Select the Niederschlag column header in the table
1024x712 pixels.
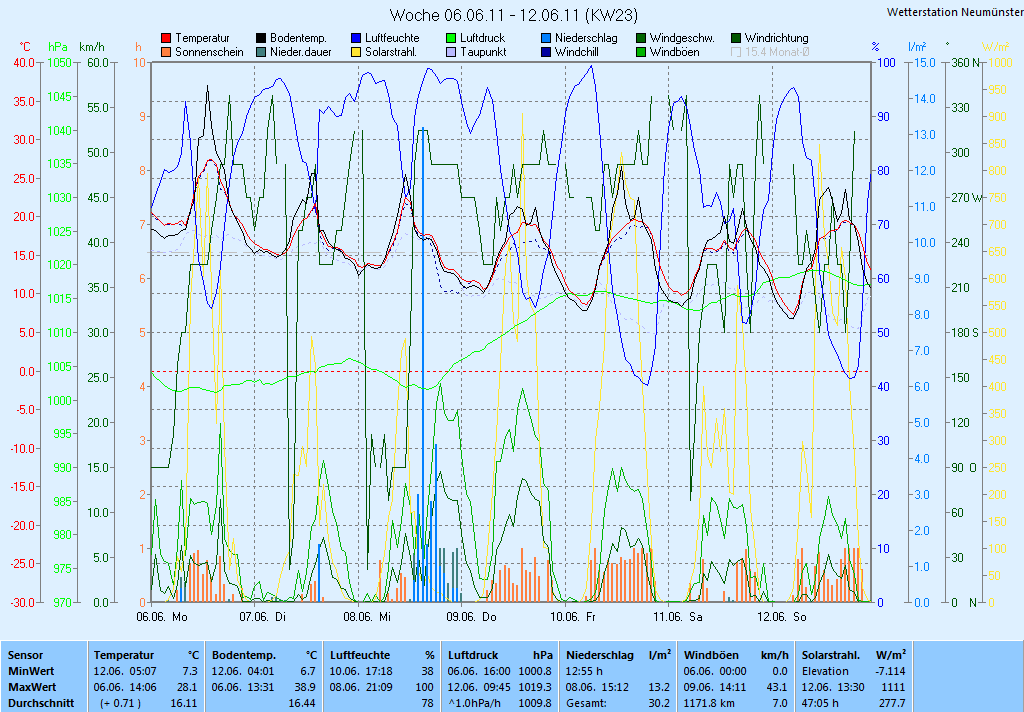pyautogui.click(x=600, y=655)
